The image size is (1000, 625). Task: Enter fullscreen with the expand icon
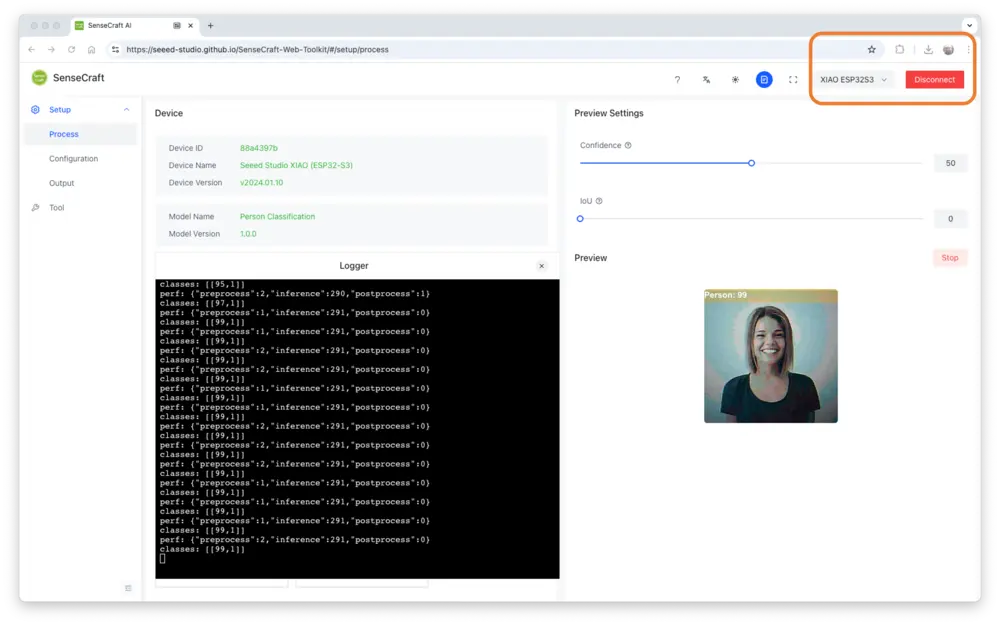click(793, 79)
